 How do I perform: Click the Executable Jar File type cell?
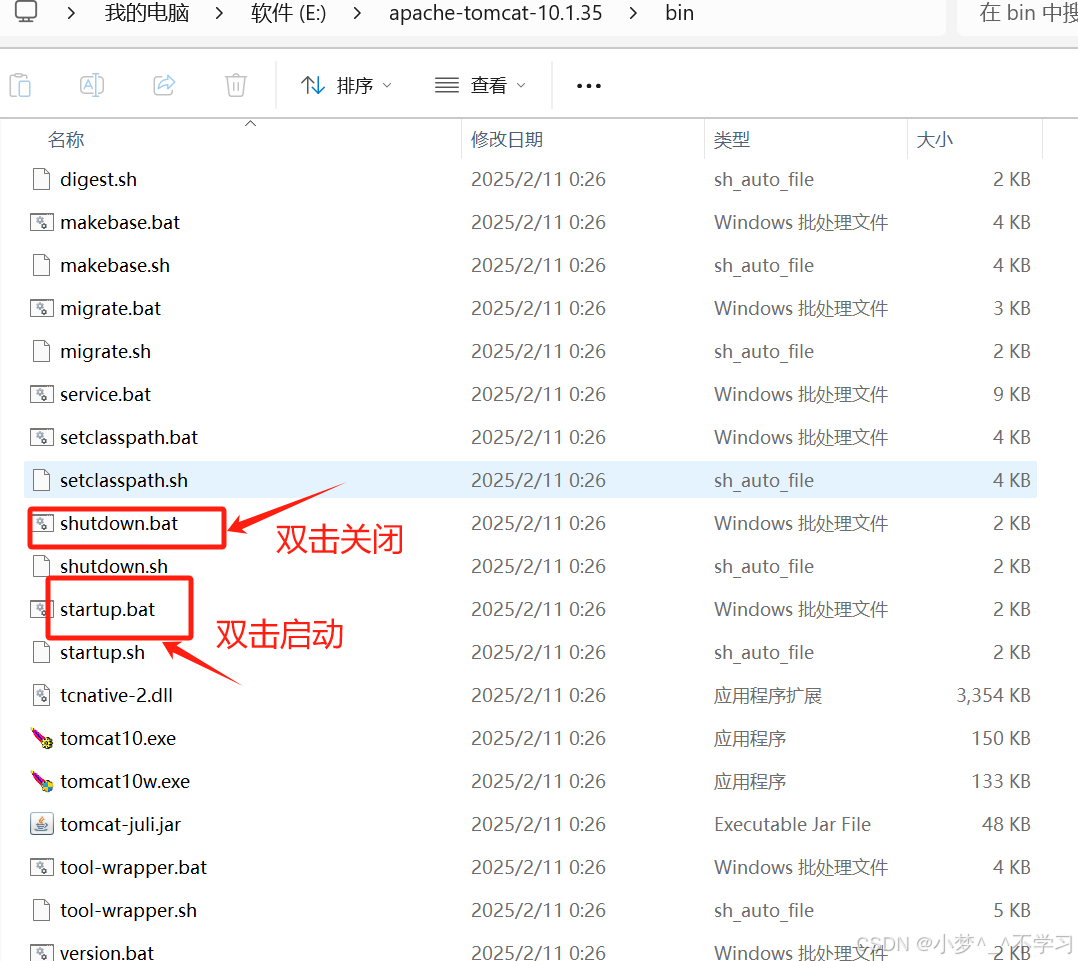tap(792, 824)
